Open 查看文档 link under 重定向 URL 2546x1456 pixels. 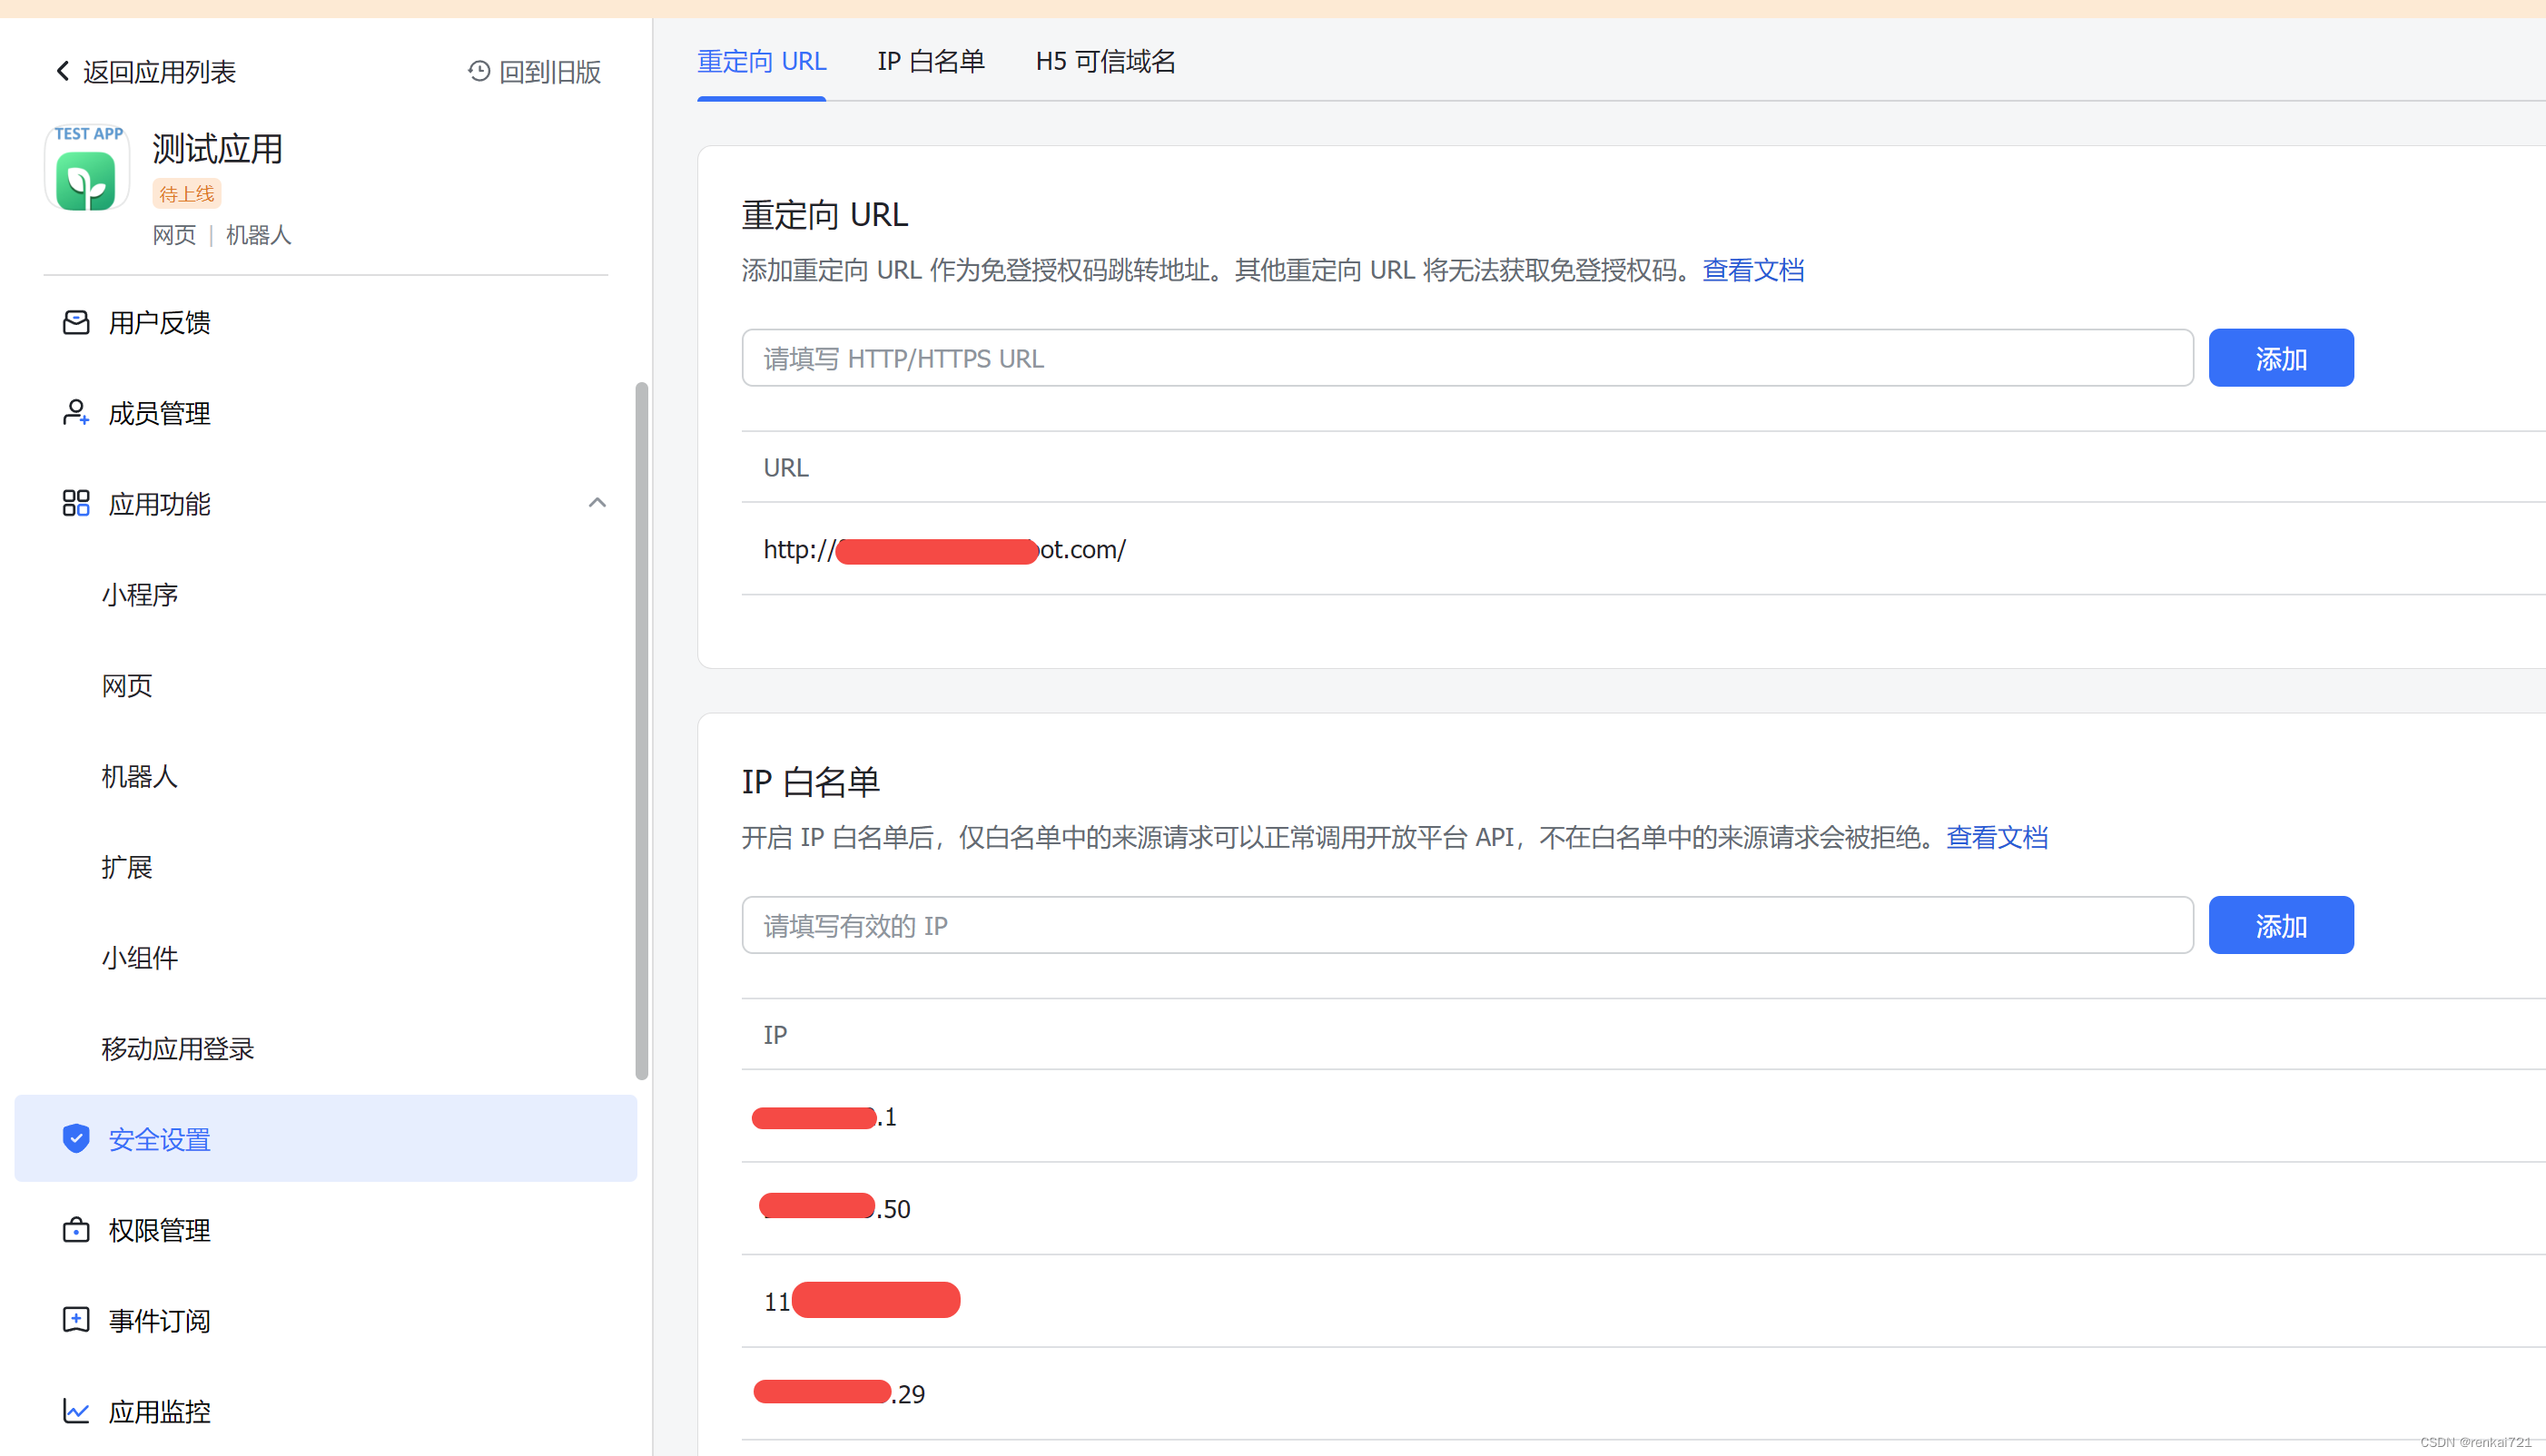tap(1753, 270)
